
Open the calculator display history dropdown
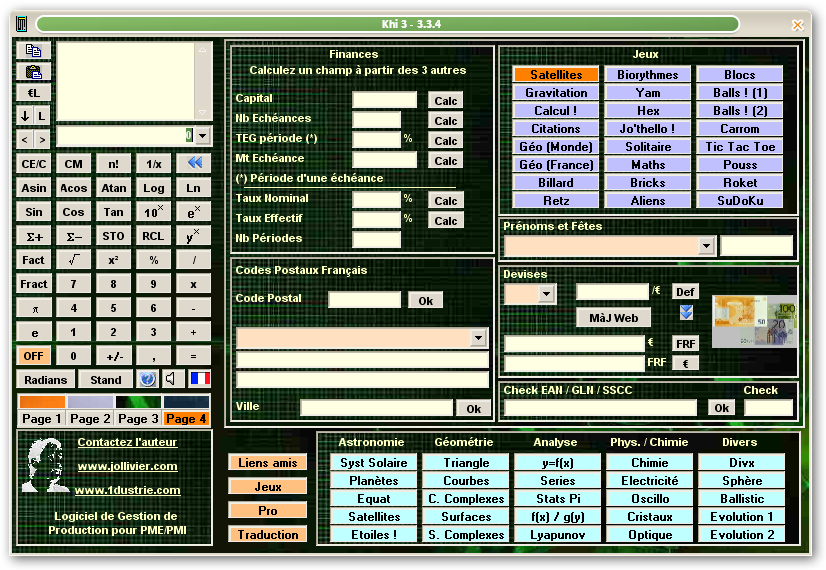tap(203, 135)
